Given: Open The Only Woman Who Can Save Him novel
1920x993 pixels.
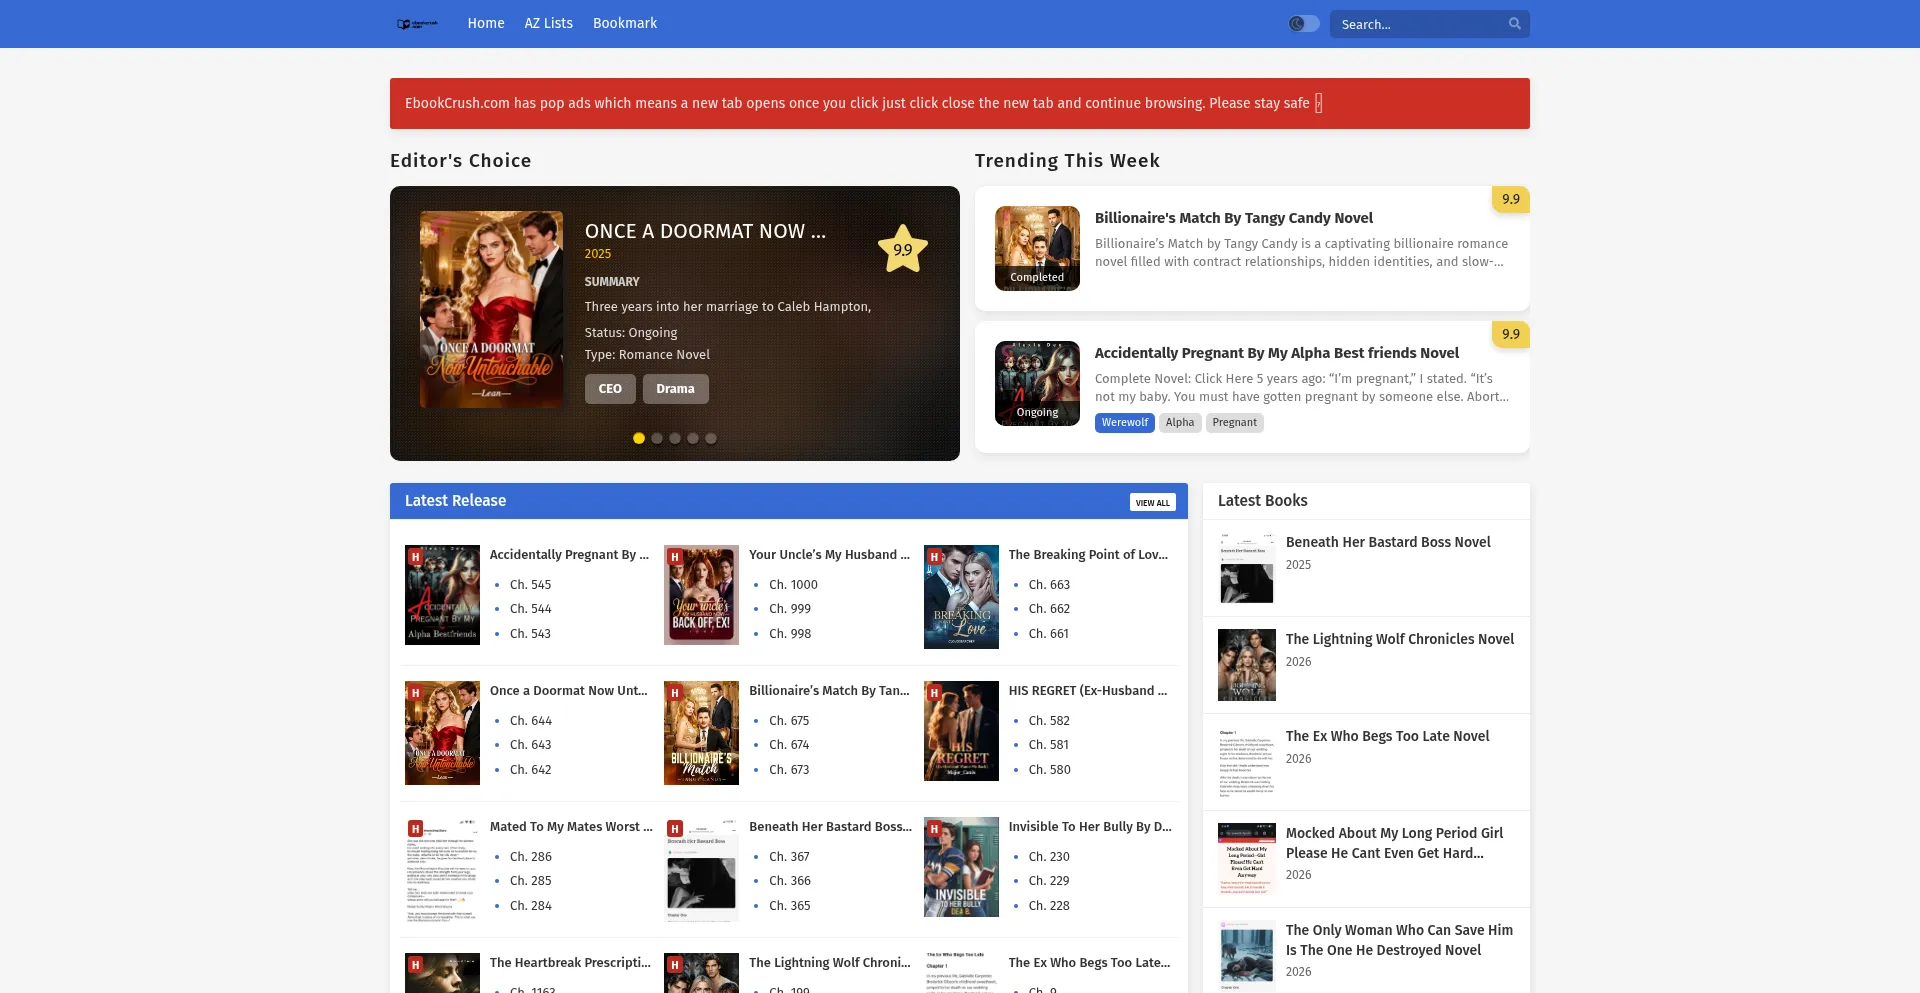Looking at the screenshot, I should (x=1399, y=940).
